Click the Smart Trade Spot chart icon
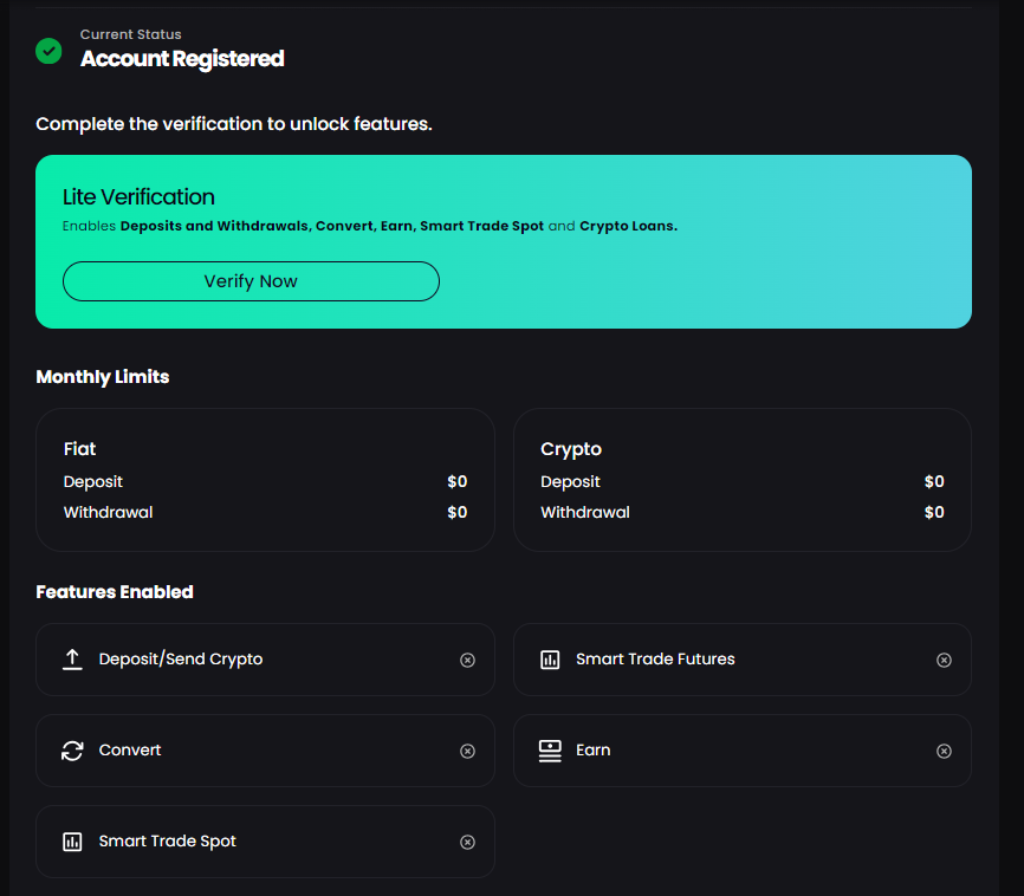The height and width of the screenshot is (896, 1024). pyautogui.click(x=72, y=842)
